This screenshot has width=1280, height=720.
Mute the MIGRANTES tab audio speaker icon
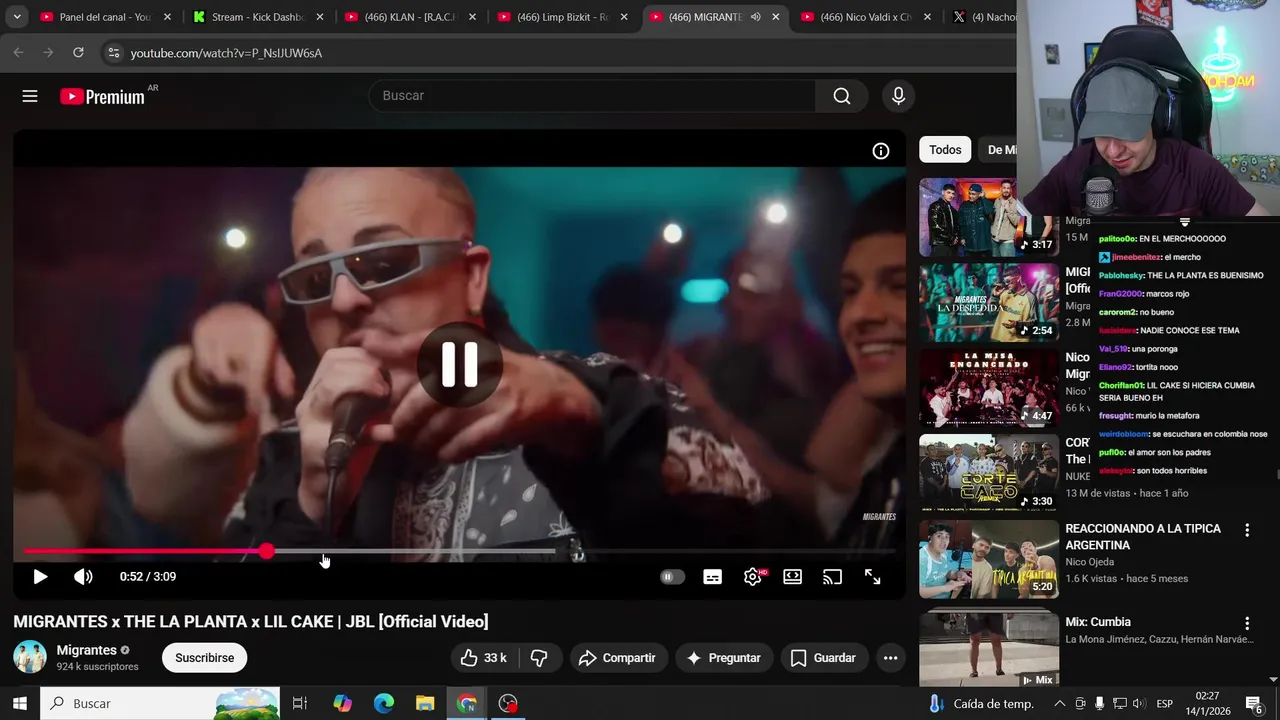pyautogui.click(x=756, y=17)
